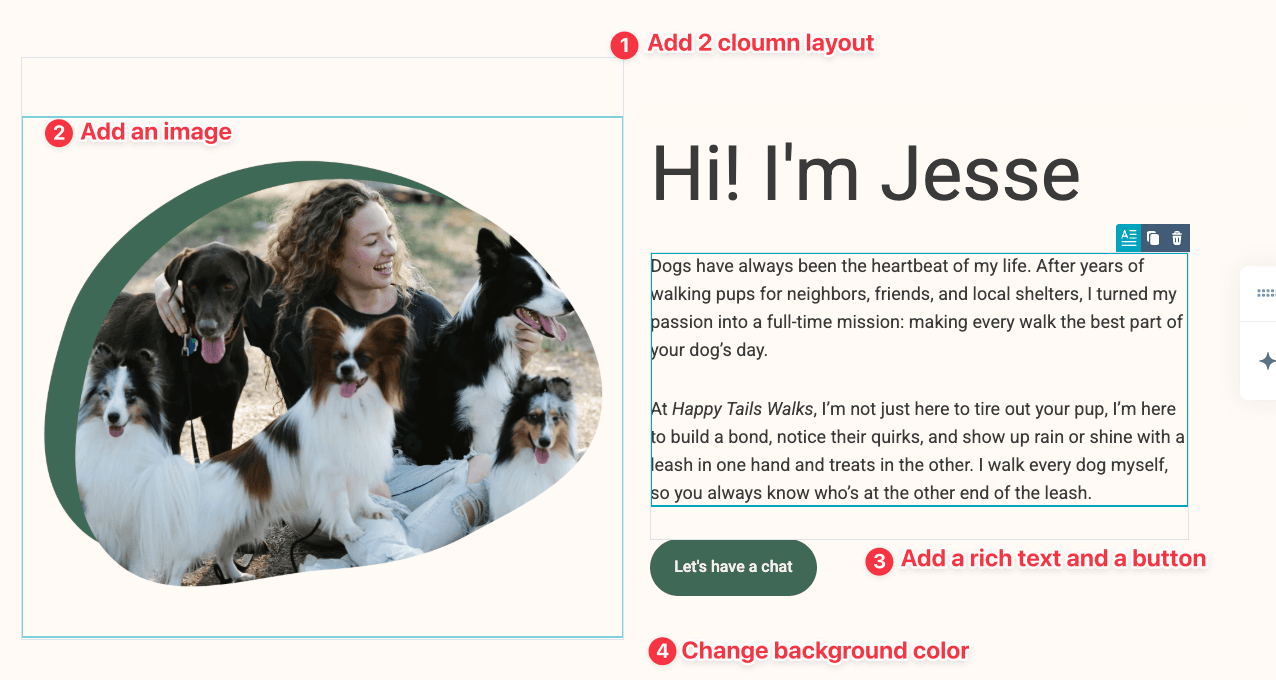Image resolution: width=1276 pixels, height=680 pixels.
Task: Duplicate the selected text module
Action: pos(1153,238)
